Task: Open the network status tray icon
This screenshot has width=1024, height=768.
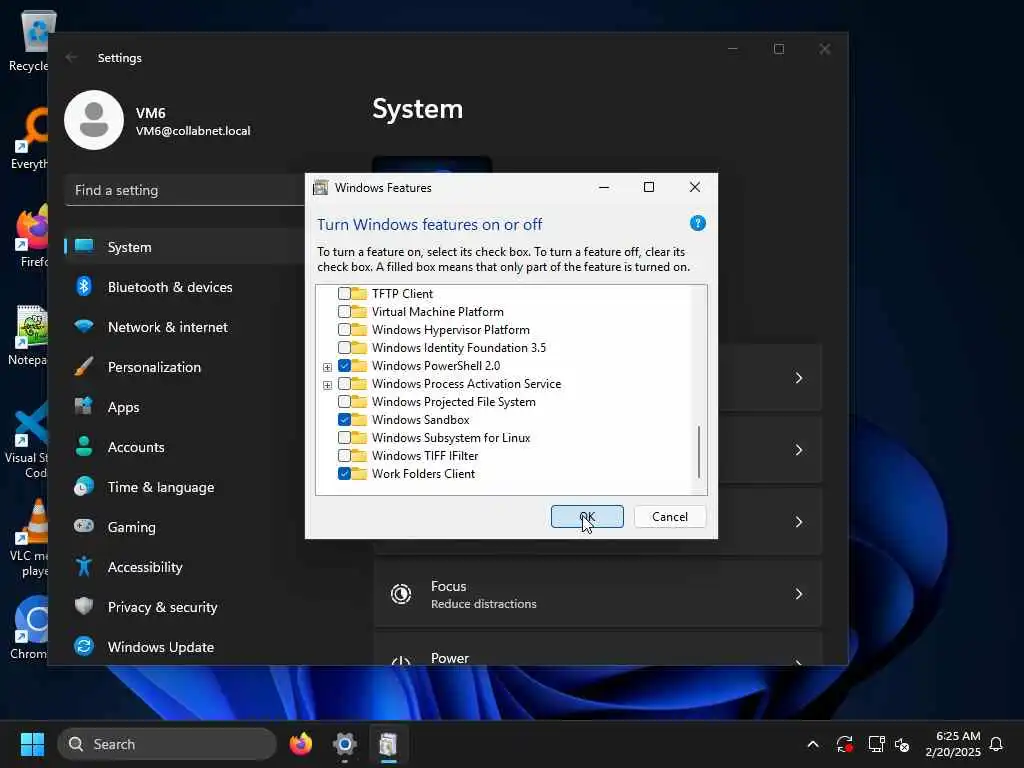Action: point(876,744)
